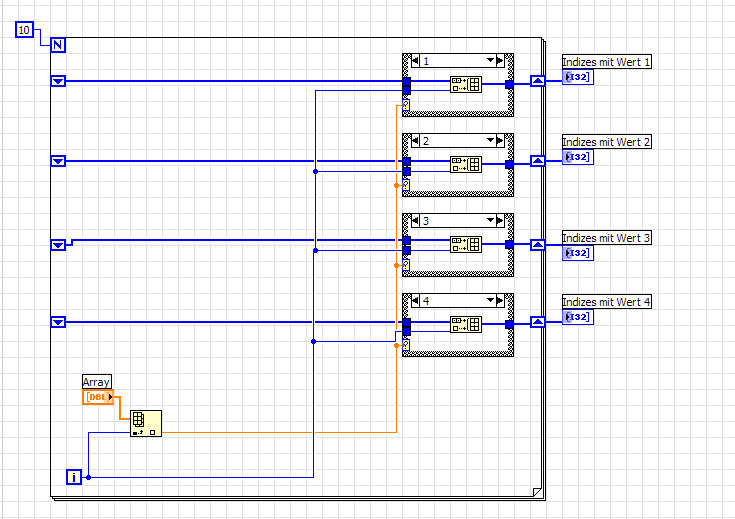
Task: Go to next case in structure 3
Action: pyautogui.click(x=500, y=220)
